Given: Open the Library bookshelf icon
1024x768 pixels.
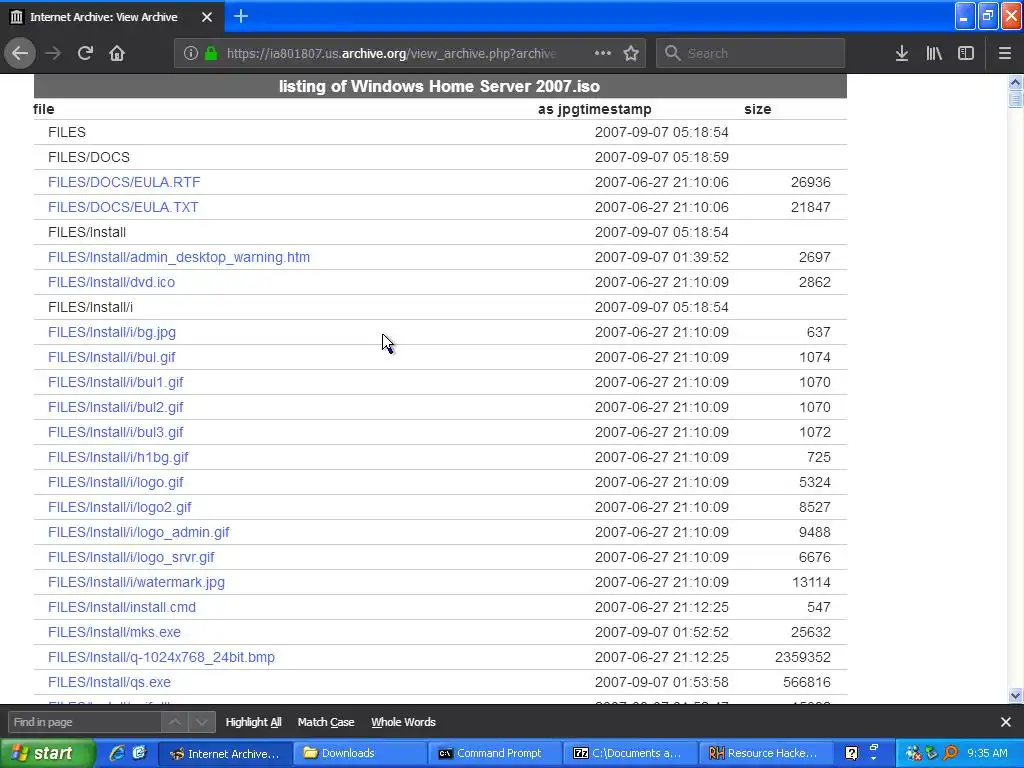Looking at the screenshot, I should click(x=934, y=53).
